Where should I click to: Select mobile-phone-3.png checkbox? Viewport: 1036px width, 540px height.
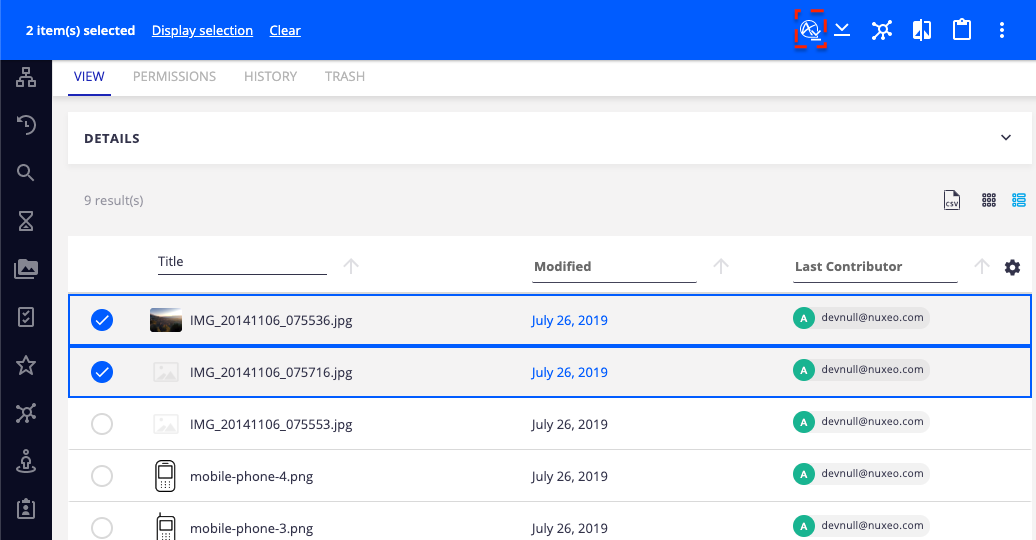pos(102,527)
